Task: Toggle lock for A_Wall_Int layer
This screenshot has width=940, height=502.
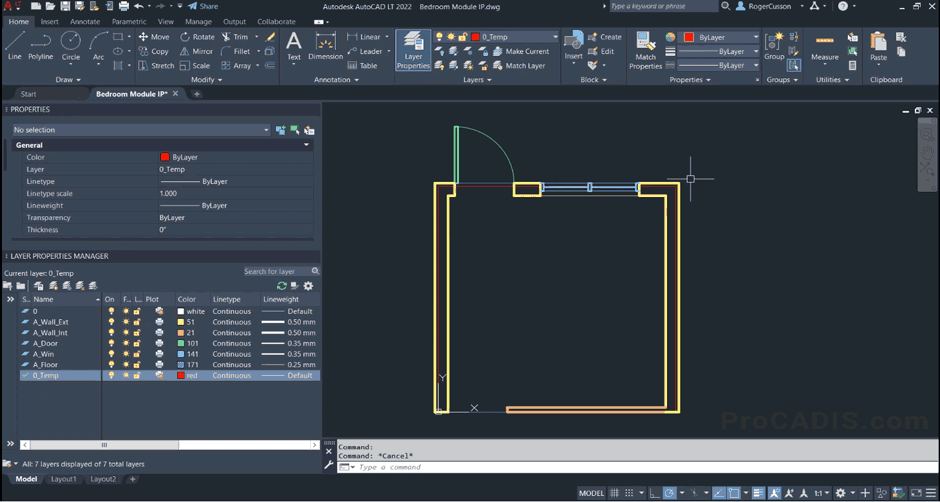Action: coord(137,333)
